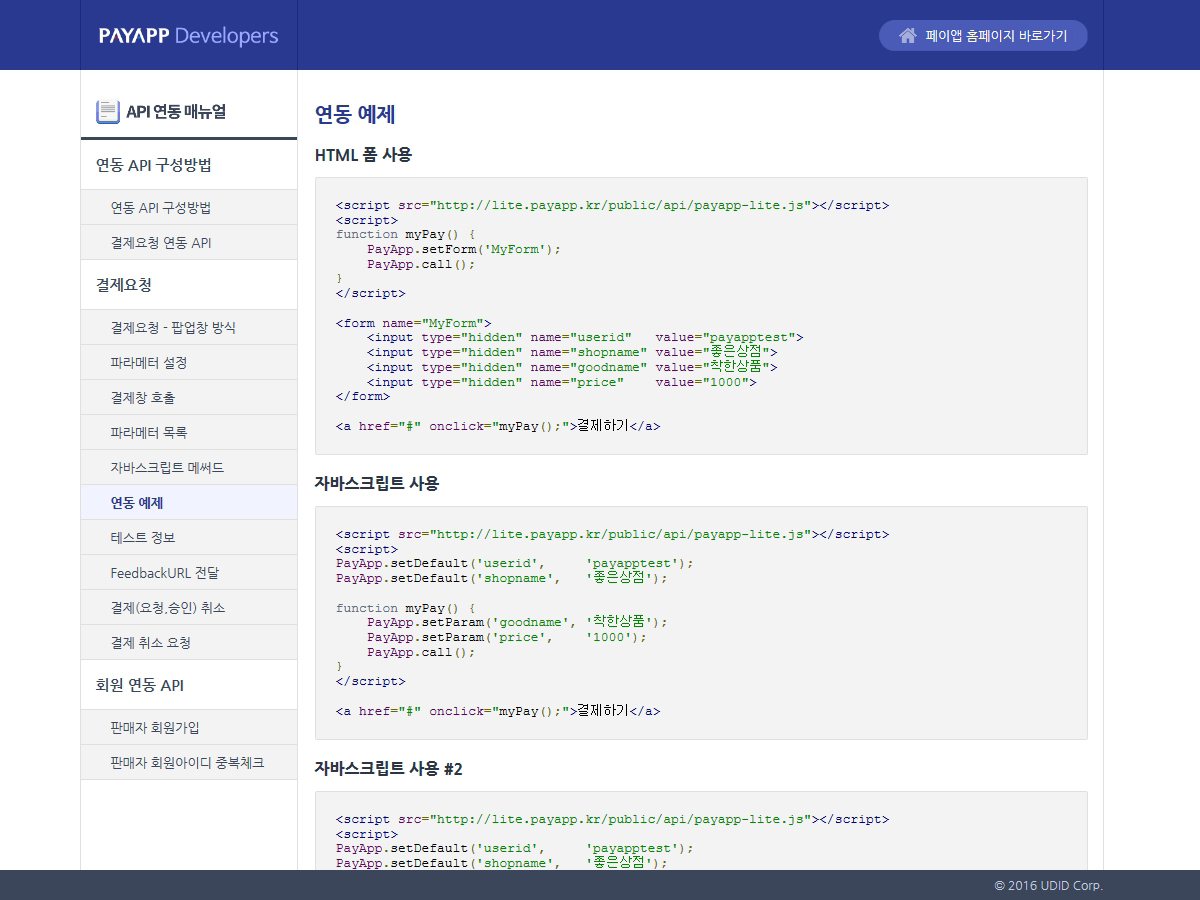Click the form name="MyForm" code line

click(x=414, y=323)
